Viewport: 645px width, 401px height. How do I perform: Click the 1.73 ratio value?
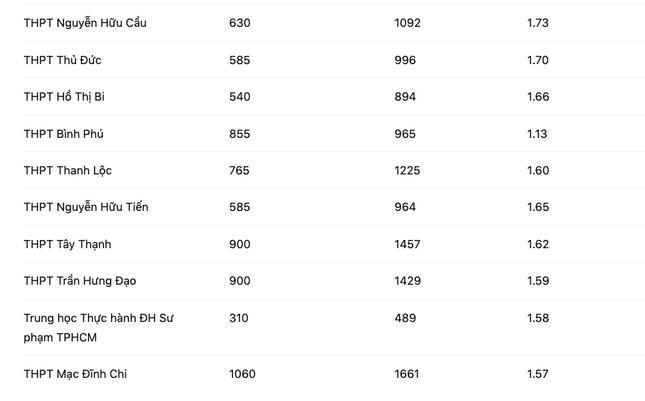point(538,23)
